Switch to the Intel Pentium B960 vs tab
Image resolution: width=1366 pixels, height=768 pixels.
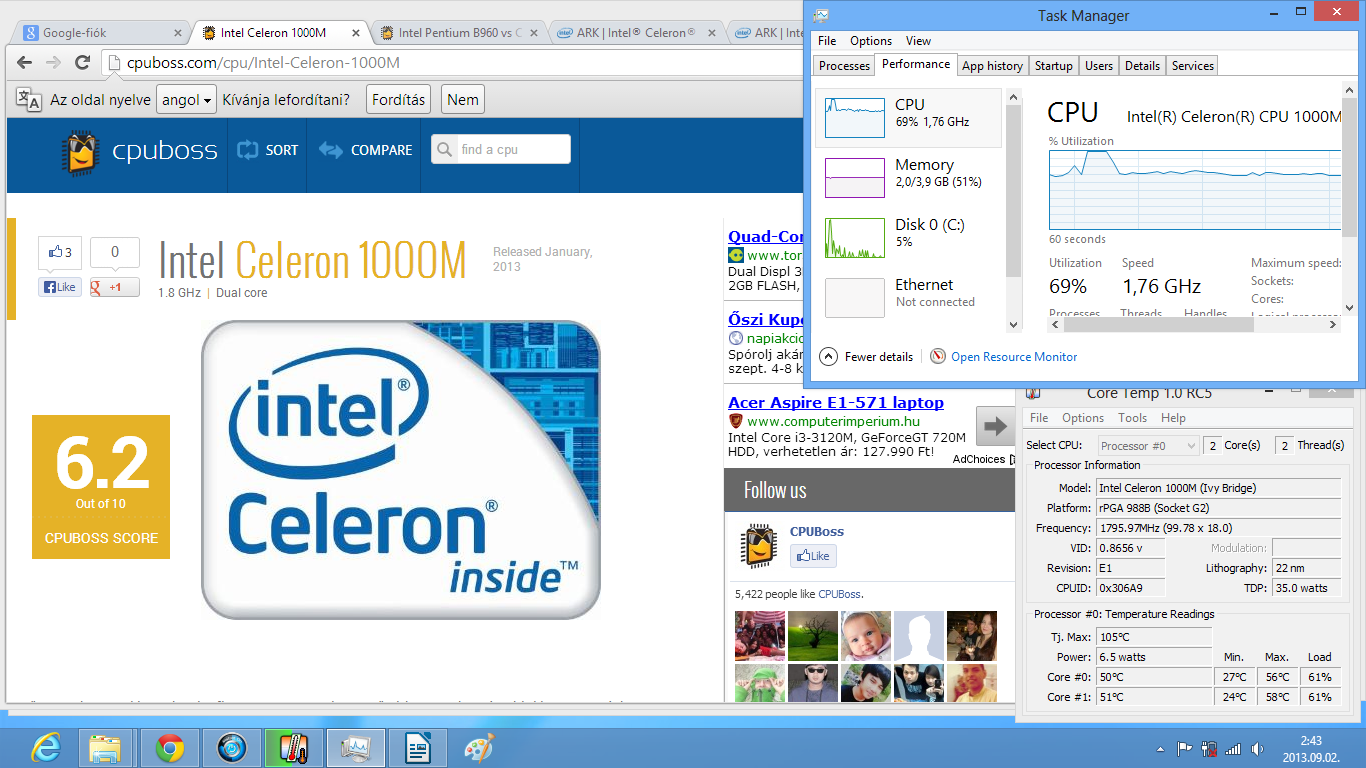click(x=459, y=32)
